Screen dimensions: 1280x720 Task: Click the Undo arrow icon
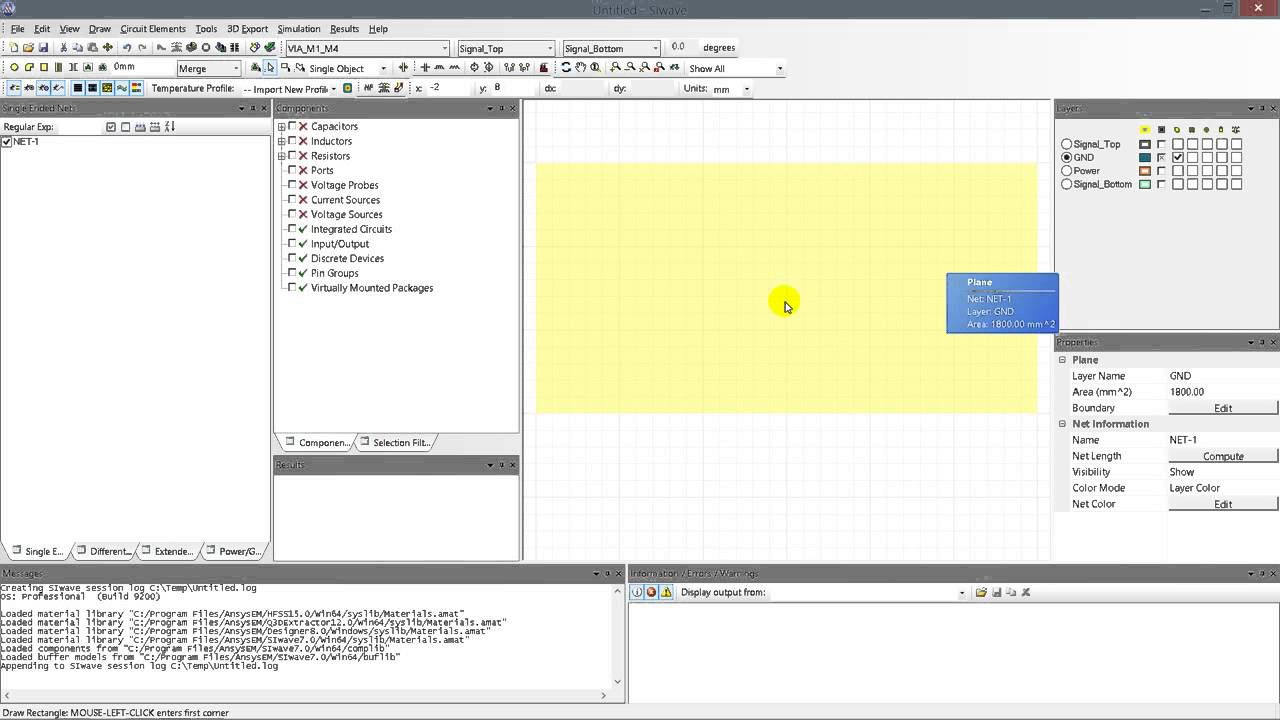coord(126,48)
